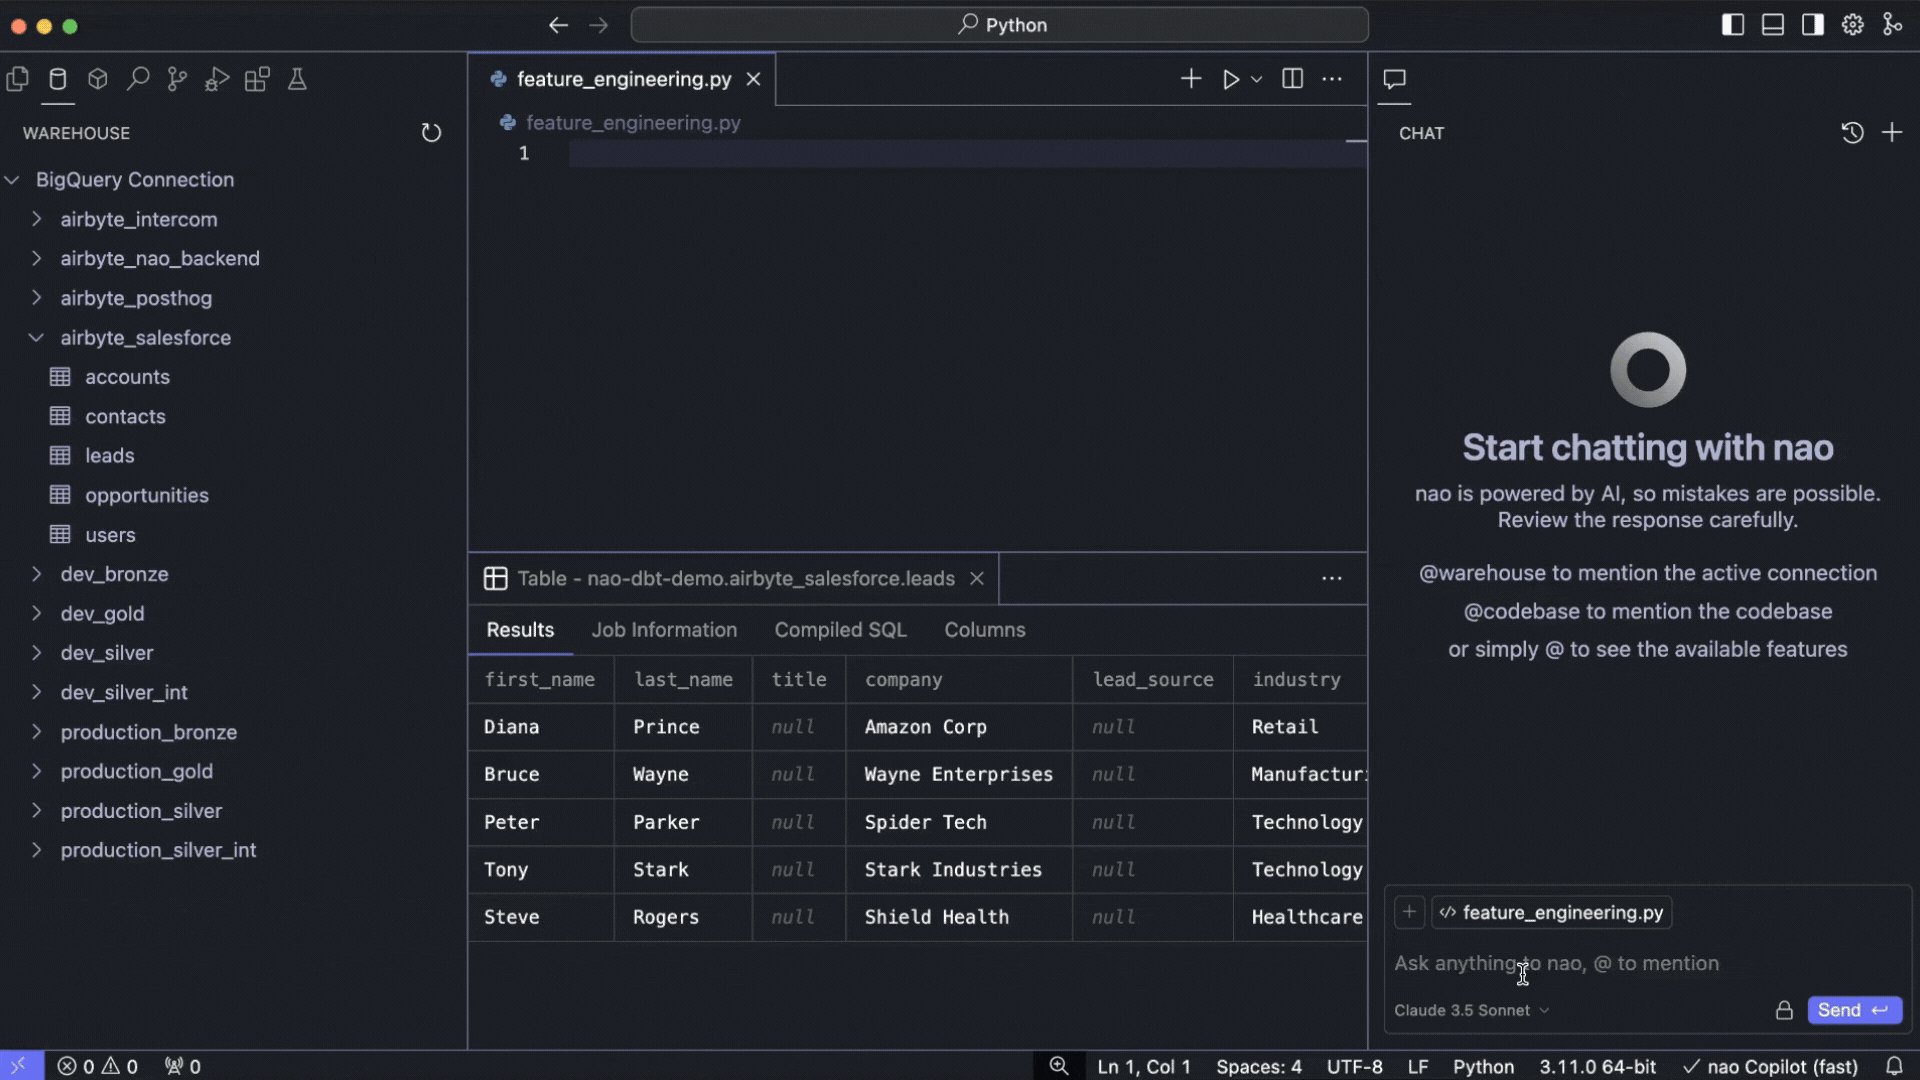
Task: Collapse the BigQuery Connection tree
Action: pos(12,180)
